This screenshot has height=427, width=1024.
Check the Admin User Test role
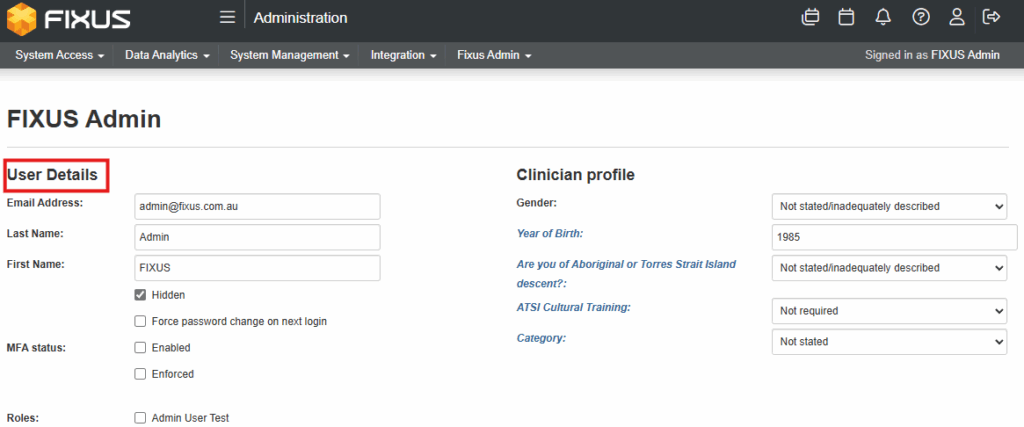[140, 418]
